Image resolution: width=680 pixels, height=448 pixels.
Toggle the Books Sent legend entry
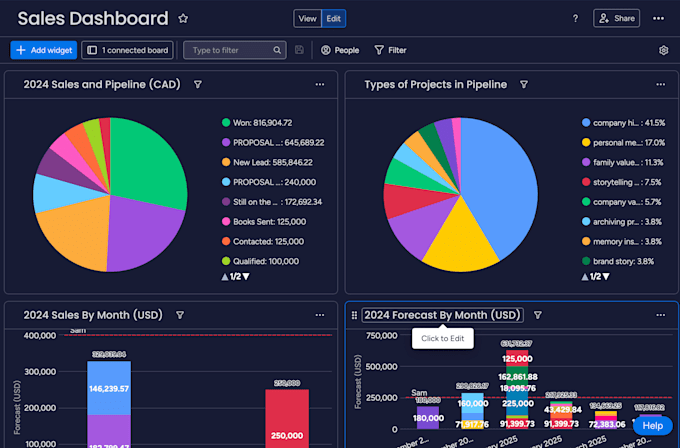[264, 222]
